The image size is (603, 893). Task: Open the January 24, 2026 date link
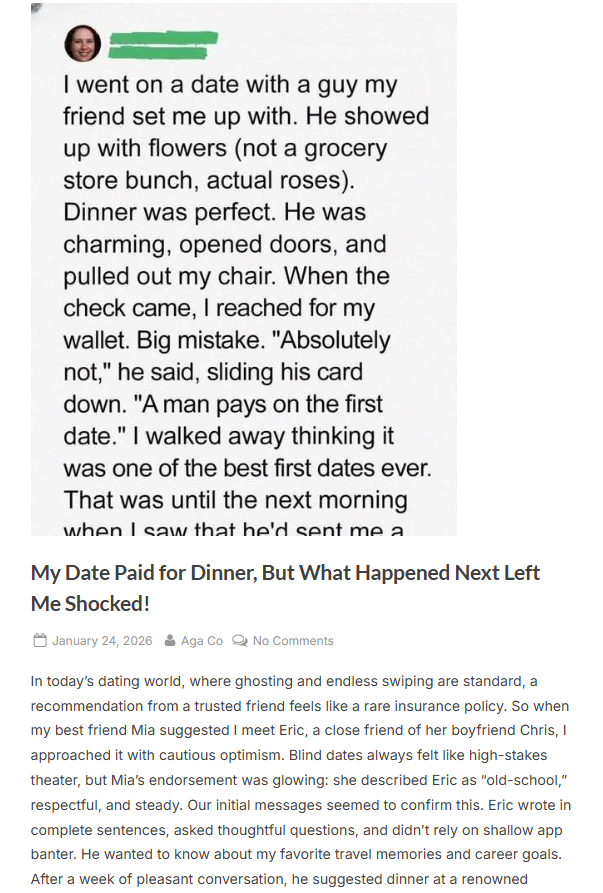click(x=102, y=641)
